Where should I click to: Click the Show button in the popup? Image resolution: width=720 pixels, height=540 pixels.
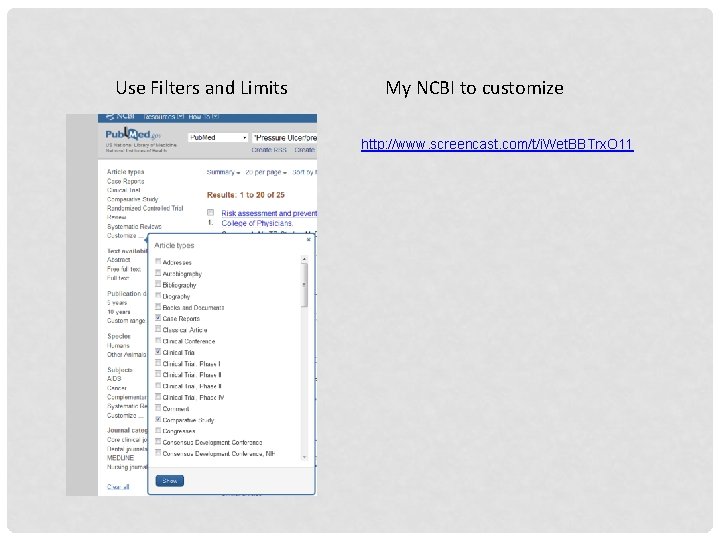[x=169, y=481]
